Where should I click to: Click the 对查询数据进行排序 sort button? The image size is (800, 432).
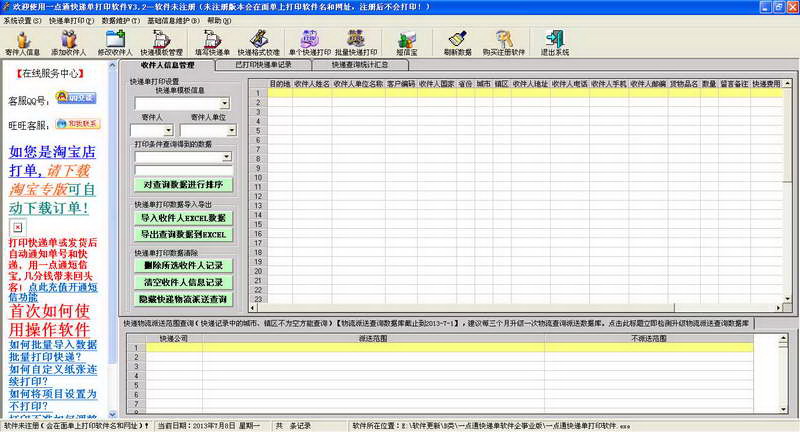(x=183, y=185)
